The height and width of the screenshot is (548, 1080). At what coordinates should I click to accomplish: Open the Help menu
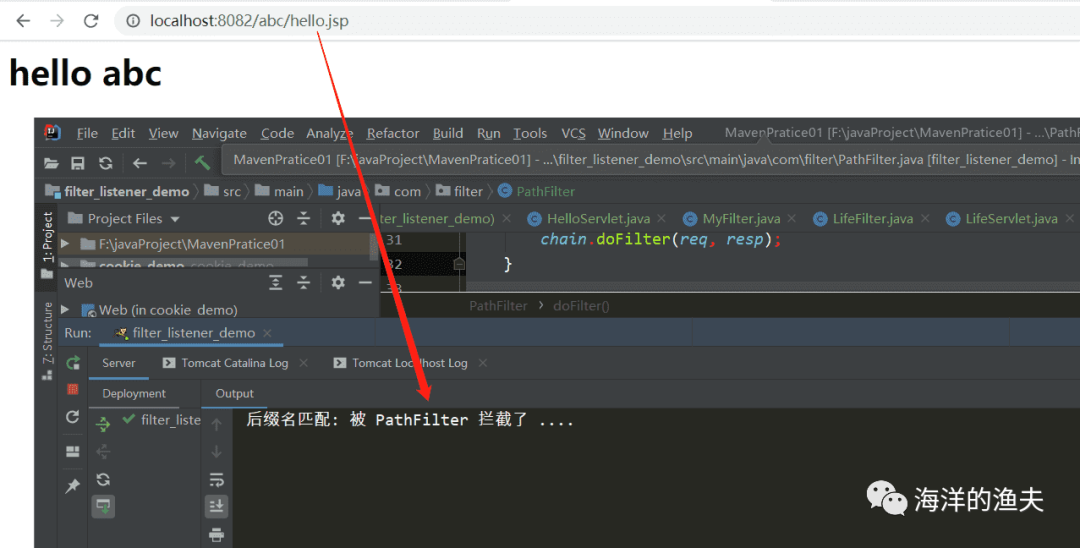click(677, 134)
